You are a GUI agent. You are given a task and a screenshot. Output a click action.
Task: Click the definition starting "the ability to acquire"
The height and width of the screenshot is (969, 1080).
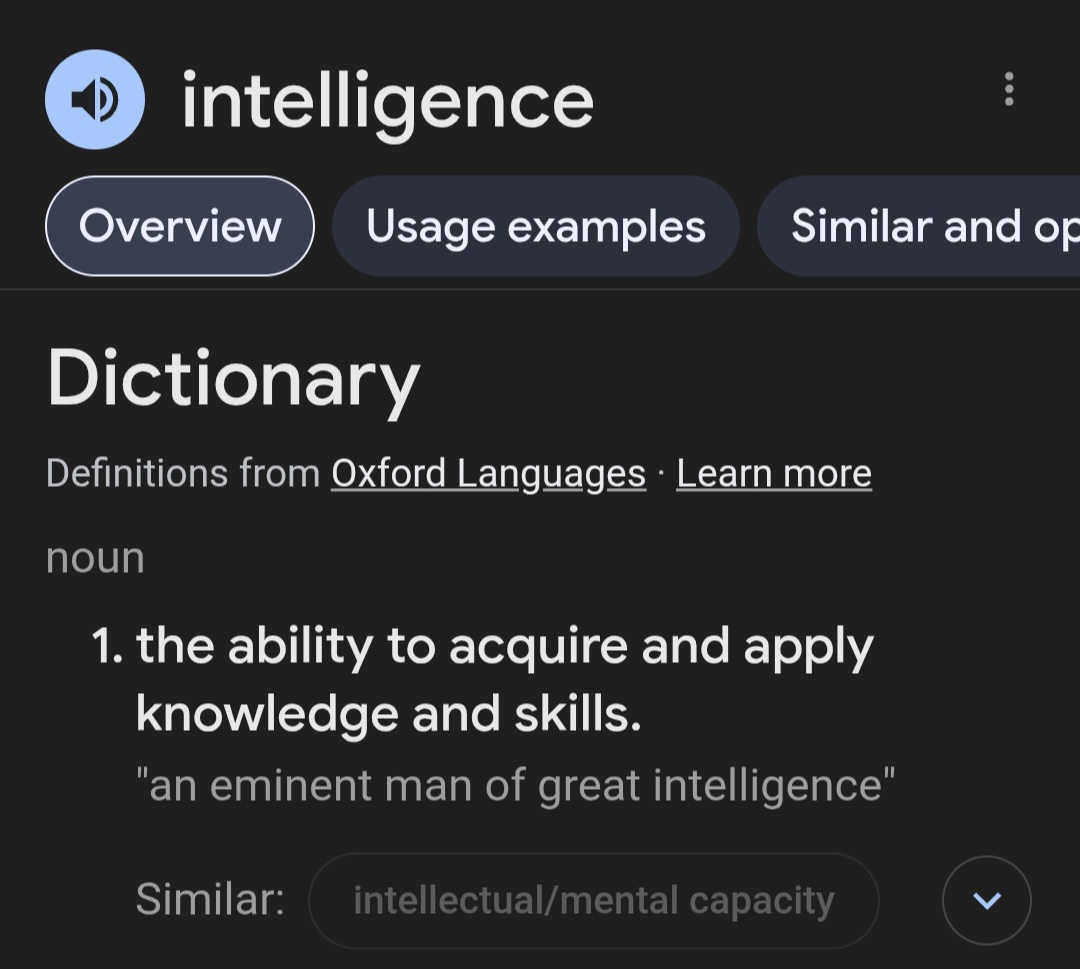[x=504, y=679]
